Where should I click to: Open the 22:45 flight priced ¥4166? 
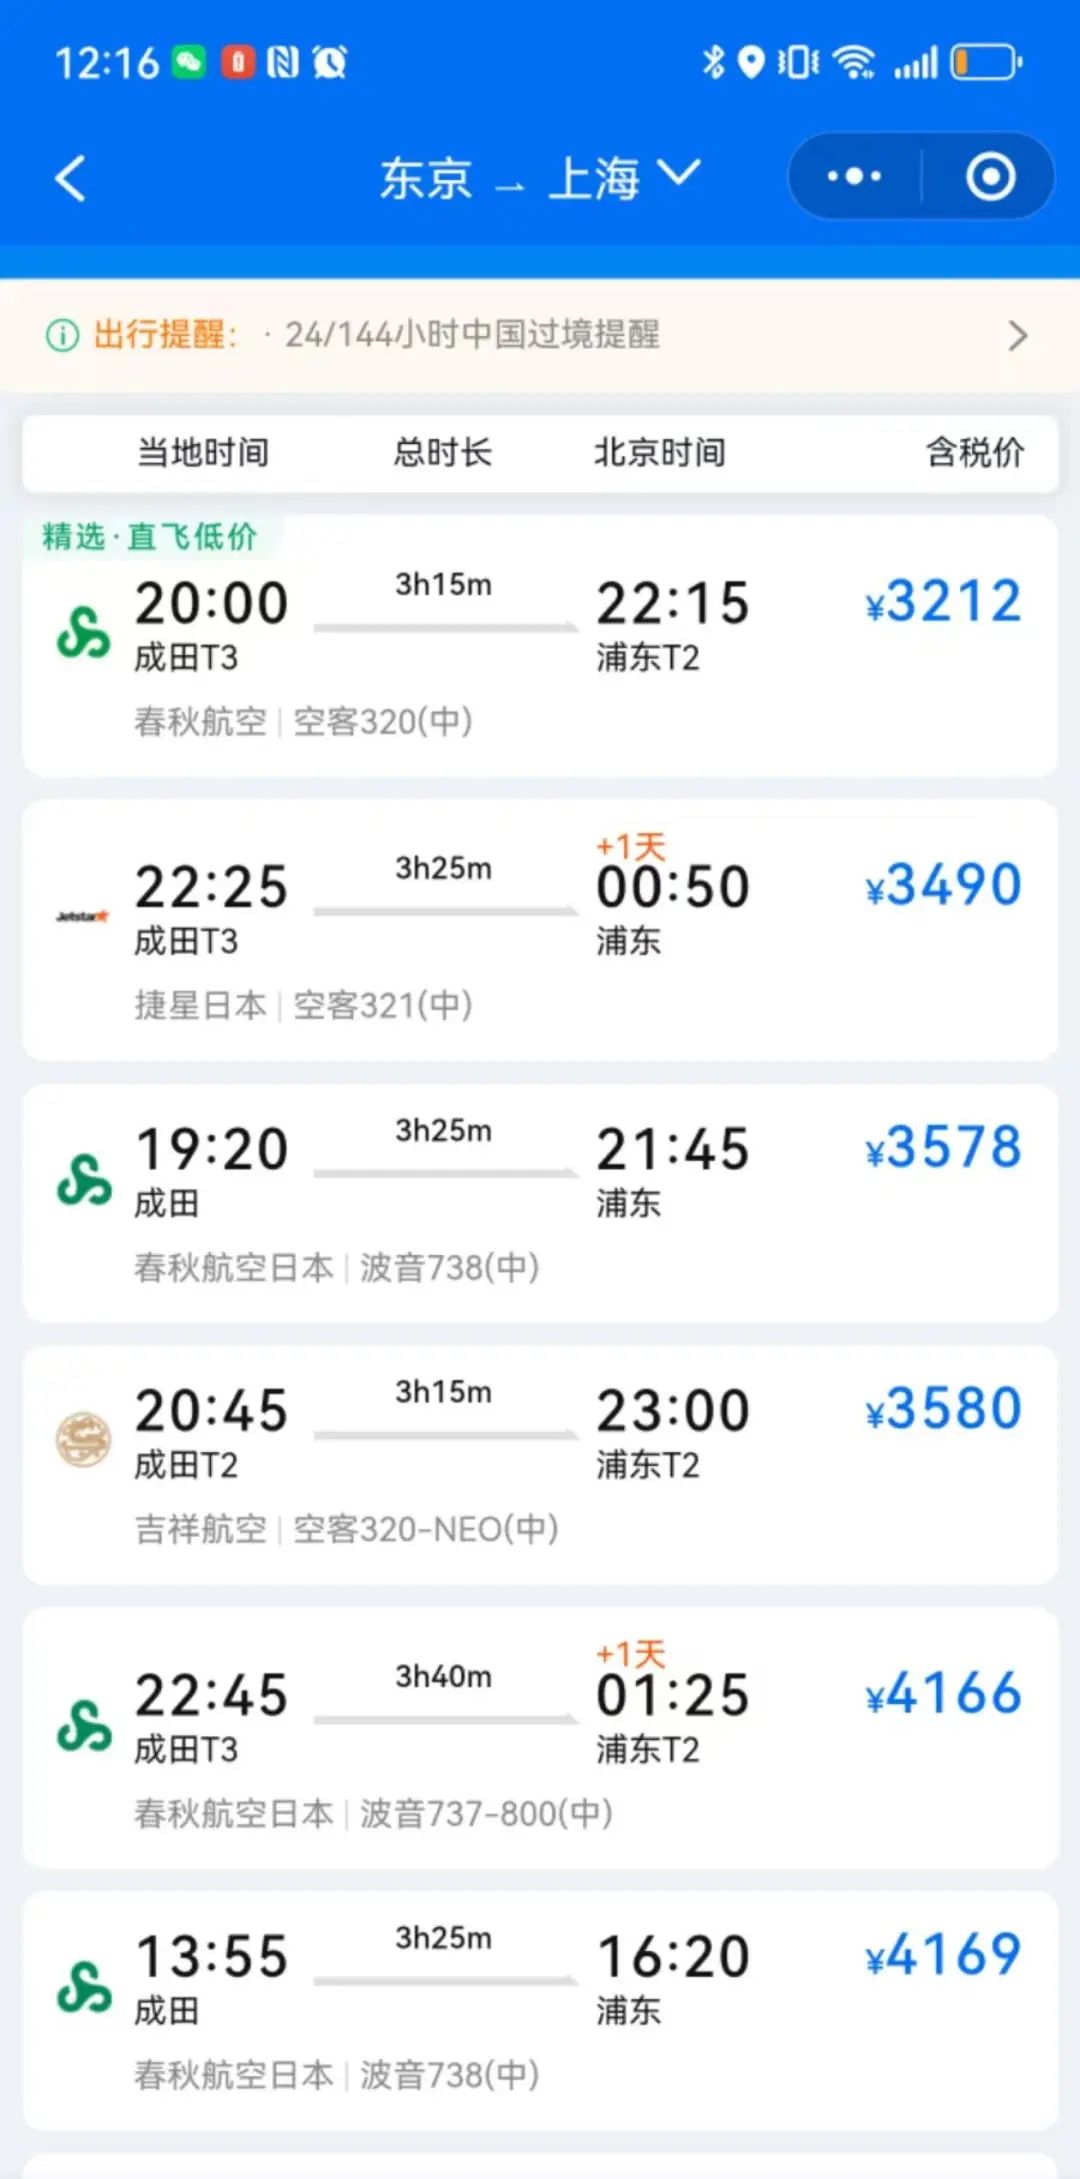pos(540,1738)
